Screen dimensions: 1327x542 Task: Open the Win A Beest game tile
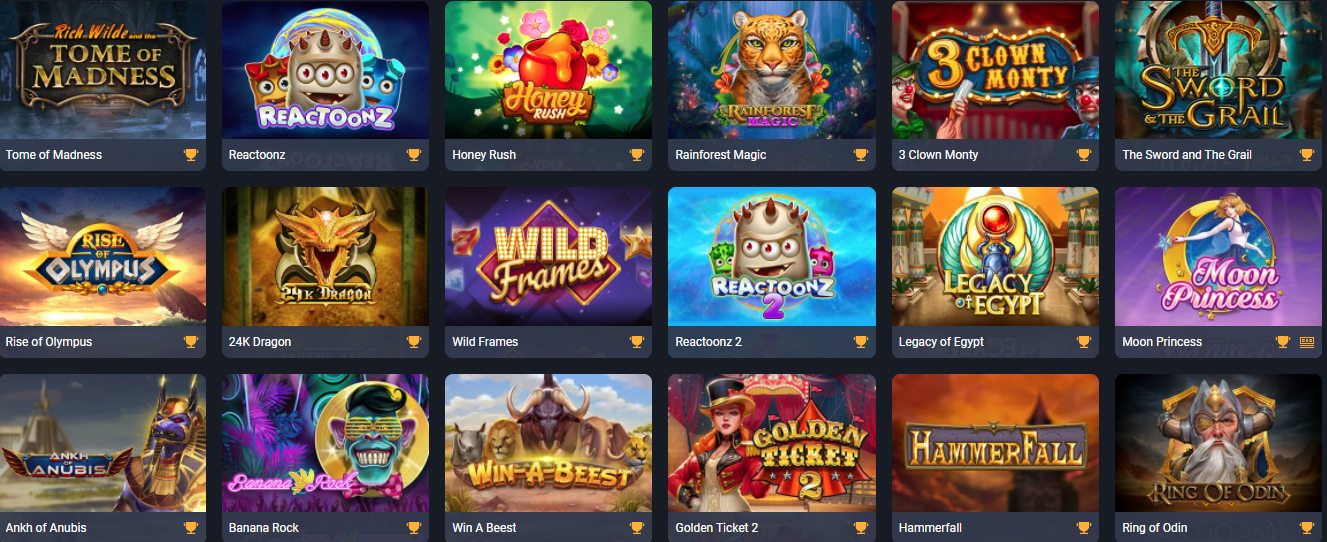coord(549,444)
